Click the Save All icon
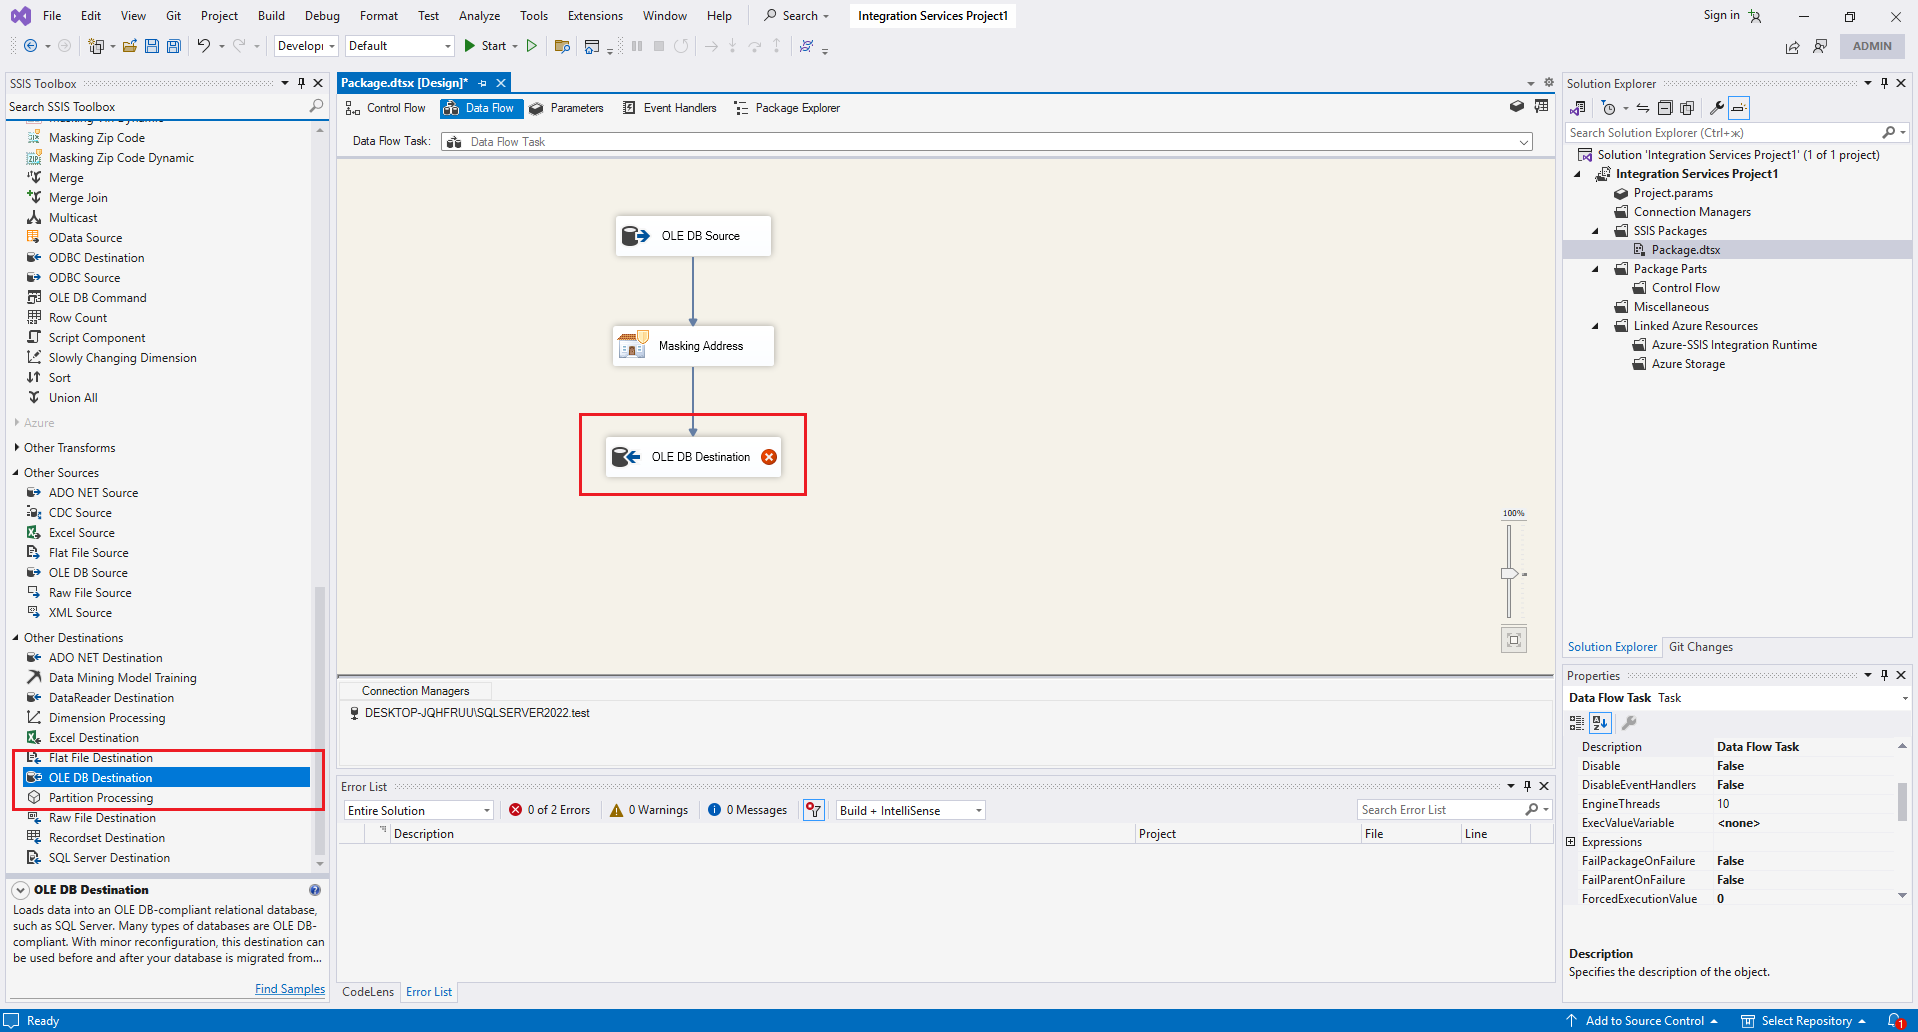 coord(173,46)
